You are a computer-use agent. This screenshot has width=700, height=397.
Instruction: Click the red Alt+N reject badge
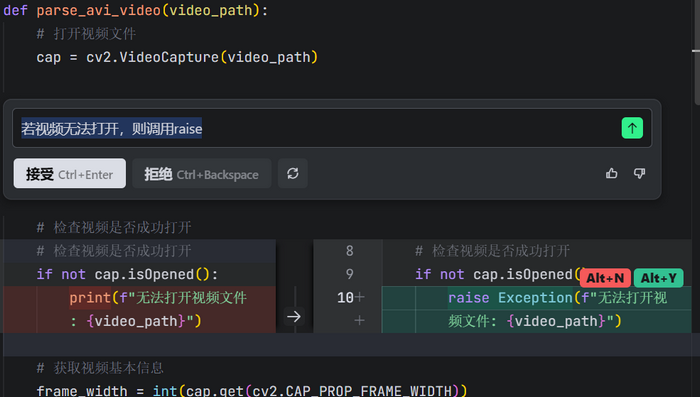click(x=605, y=278)
